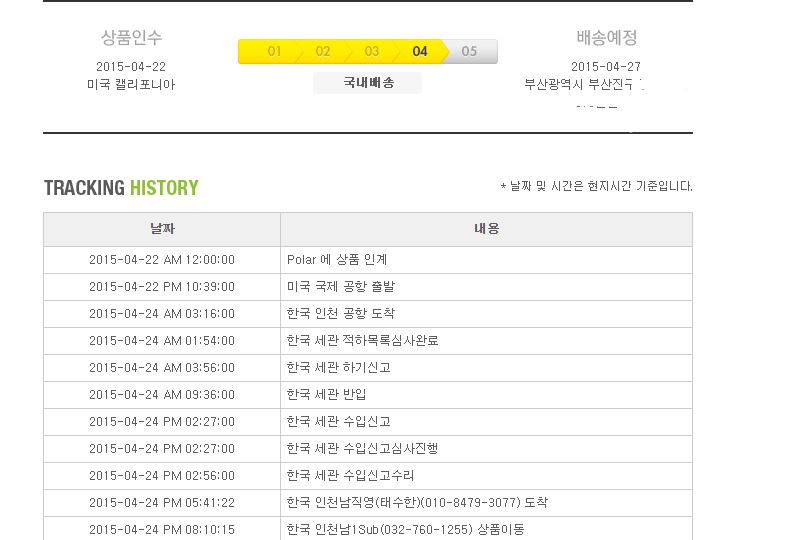Click the 배송예정 heading
This screenshot has height=540, width=786.
(x=606, y=37)
